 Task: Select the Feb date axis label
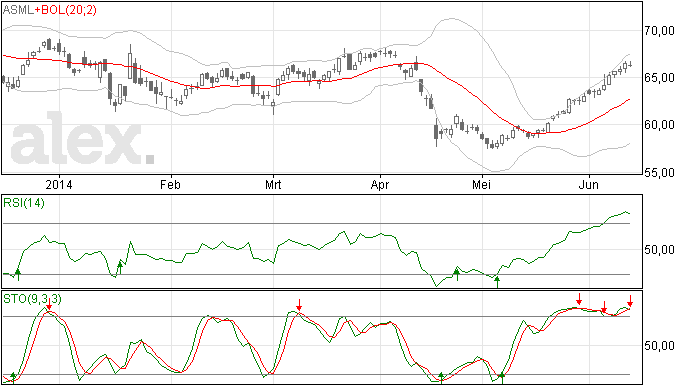coord(170,185)
